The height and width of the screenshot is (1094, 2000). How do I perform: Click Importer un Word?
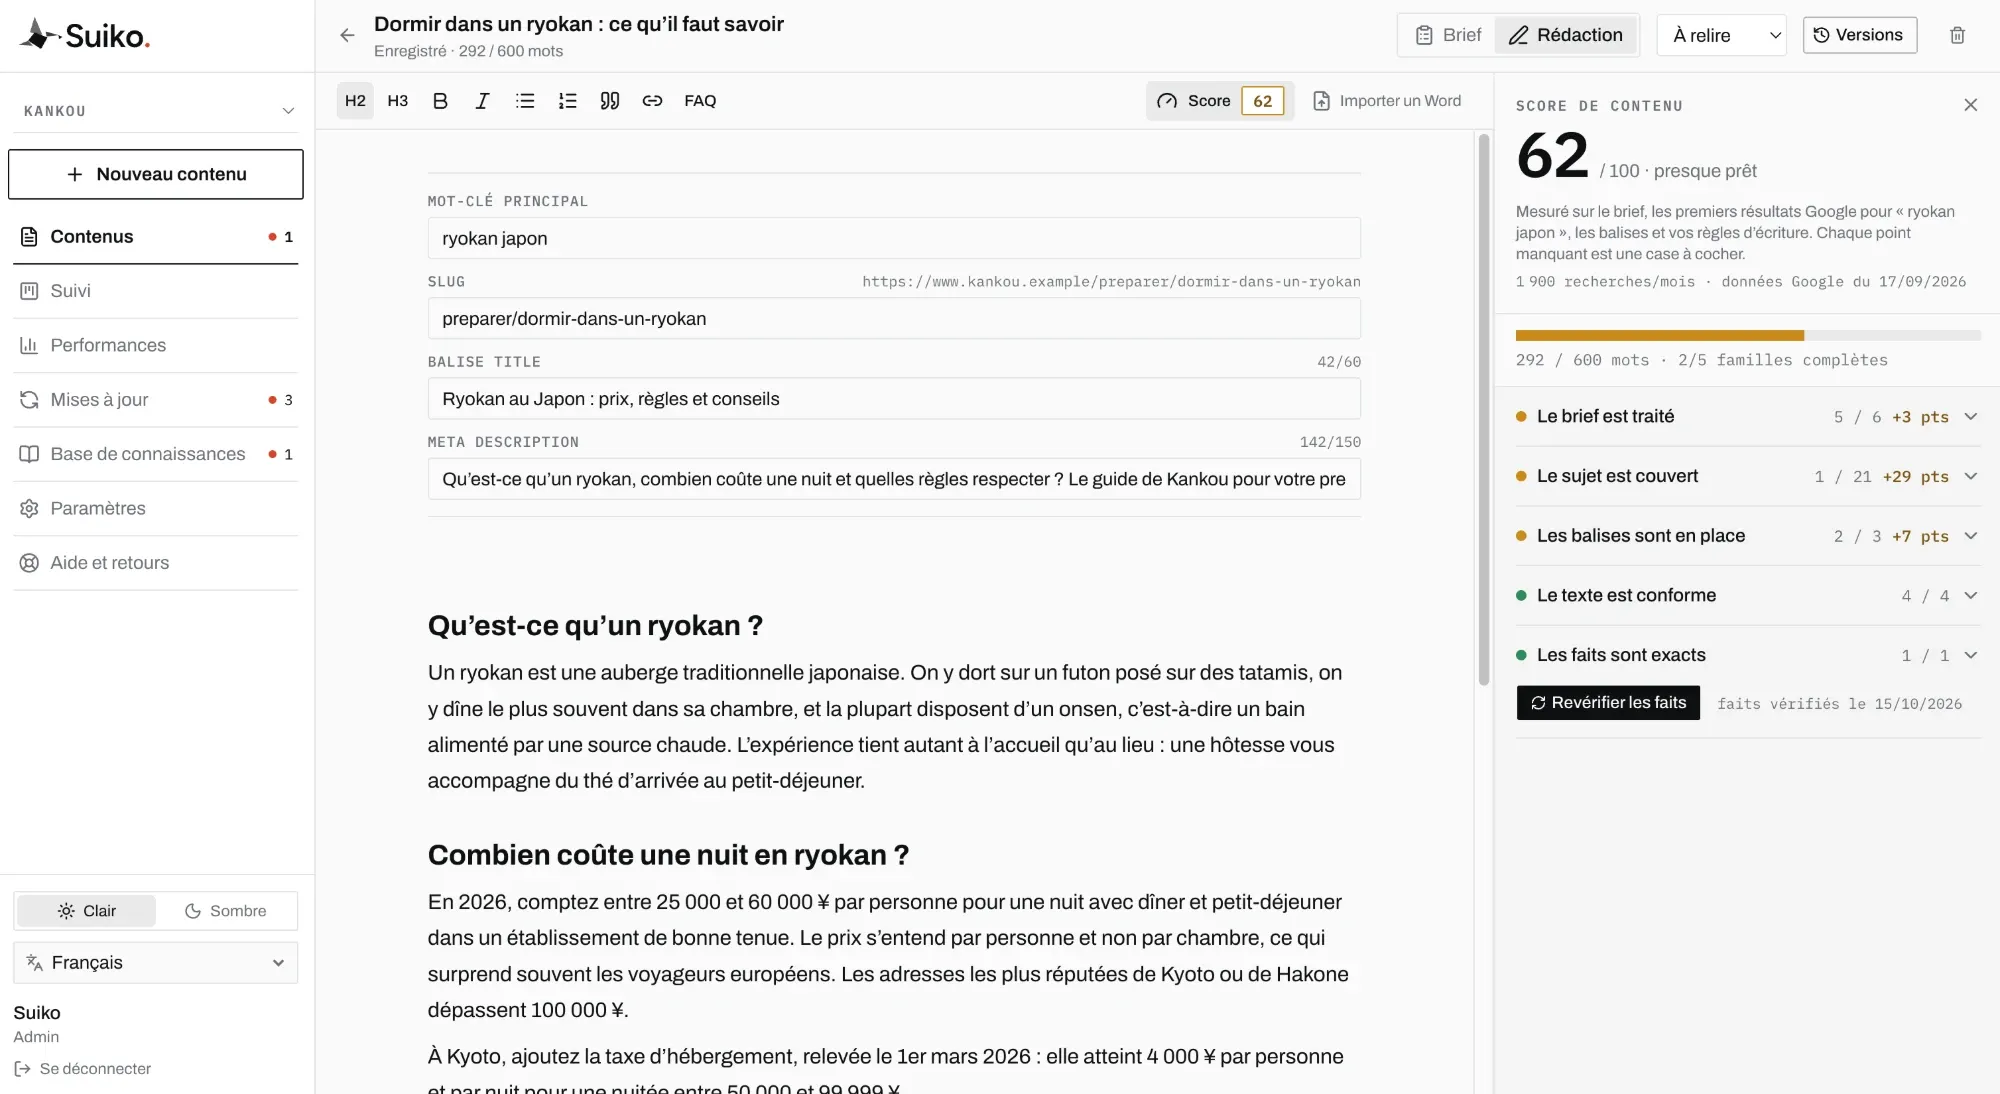click(1387, 101)
